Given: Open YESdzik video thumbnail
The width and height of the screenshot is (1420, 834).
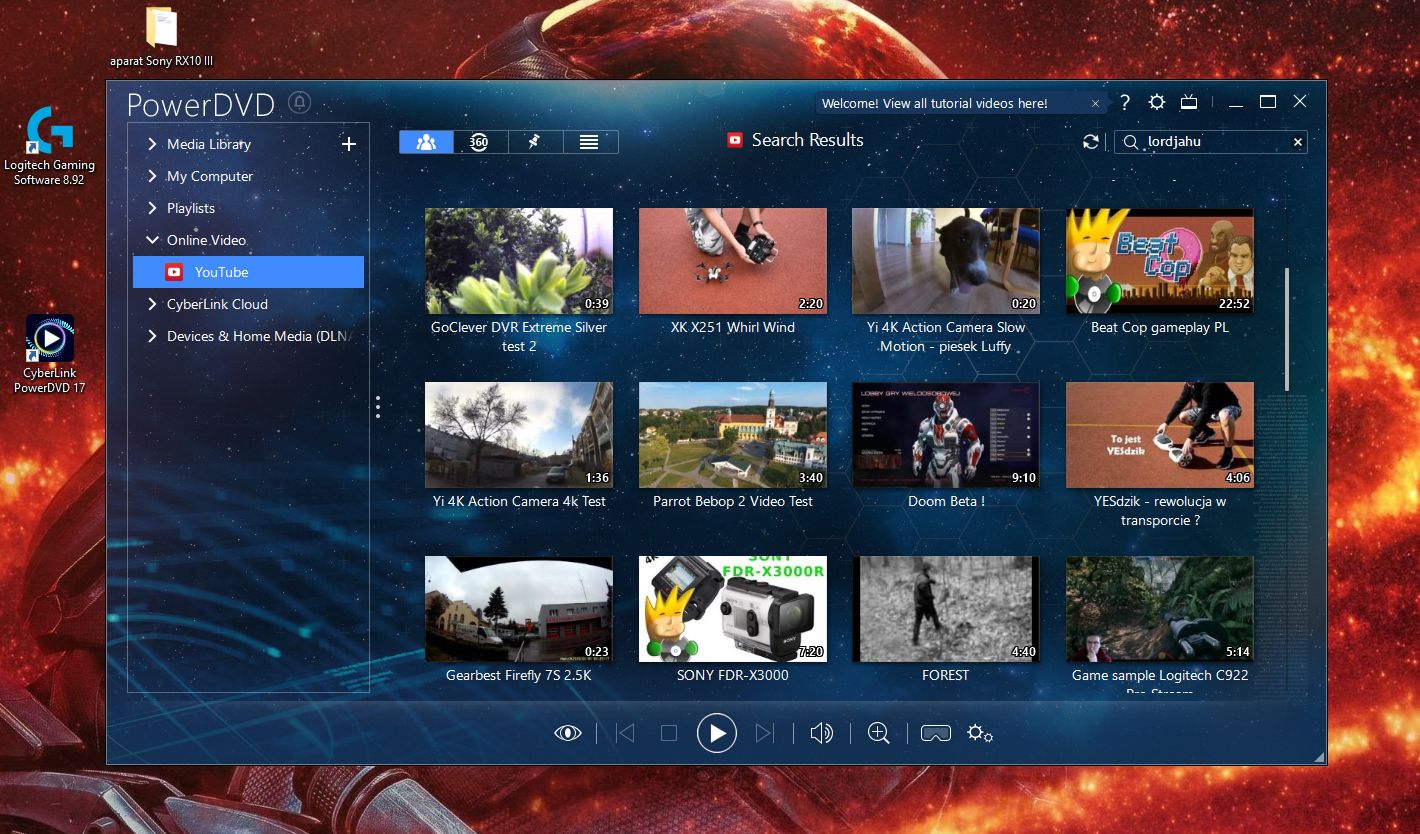Looking at the screenshot, I should pos(1160,435).
